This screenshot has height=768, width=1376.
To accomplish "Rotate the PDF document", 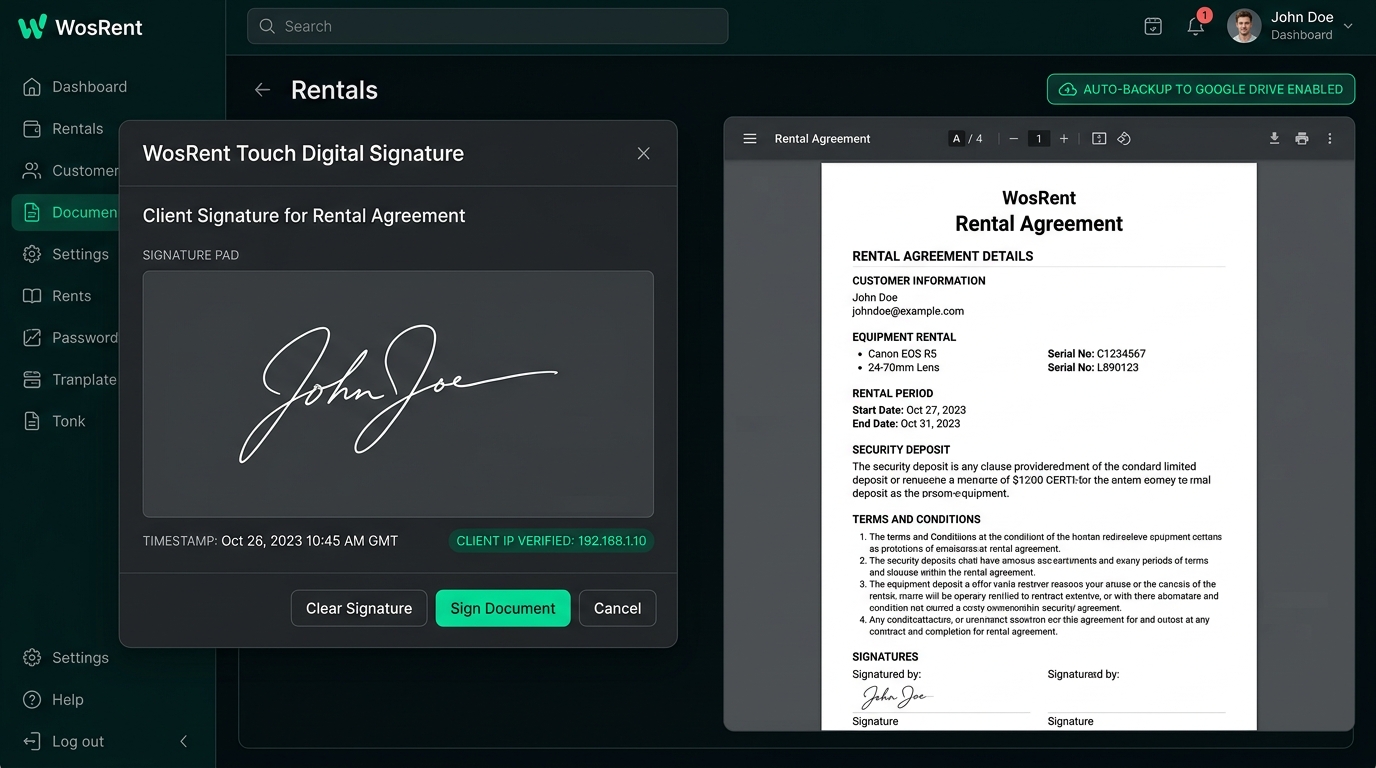I will coord(1124,139).
